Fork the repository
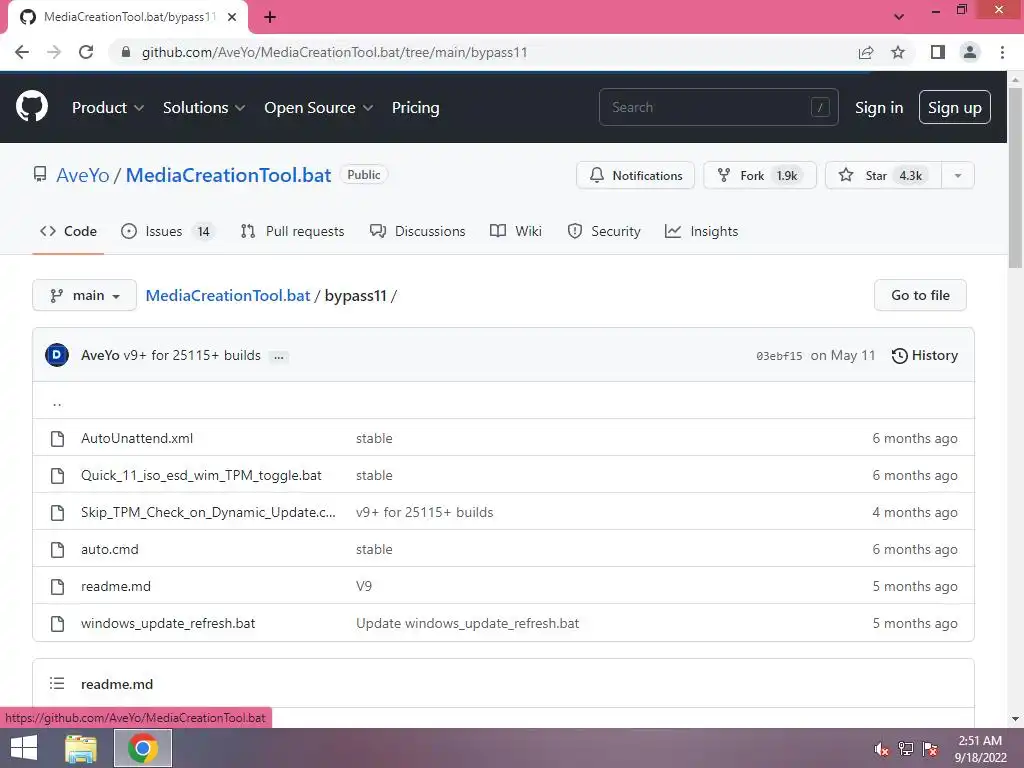Screen dimensions: 1024x768 [x=760, y=175]
